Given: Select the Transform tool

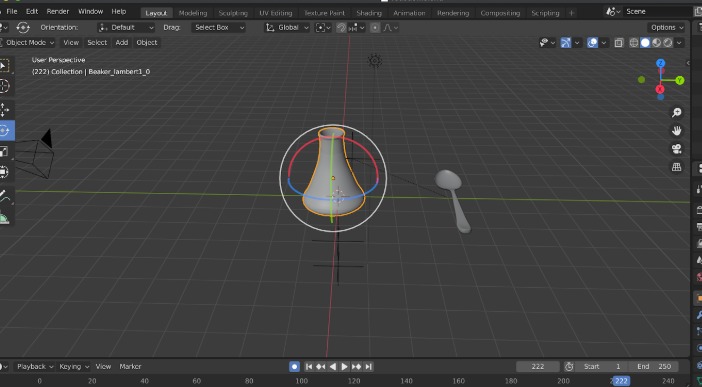Looking at the screenshot, I should point(4,172).
